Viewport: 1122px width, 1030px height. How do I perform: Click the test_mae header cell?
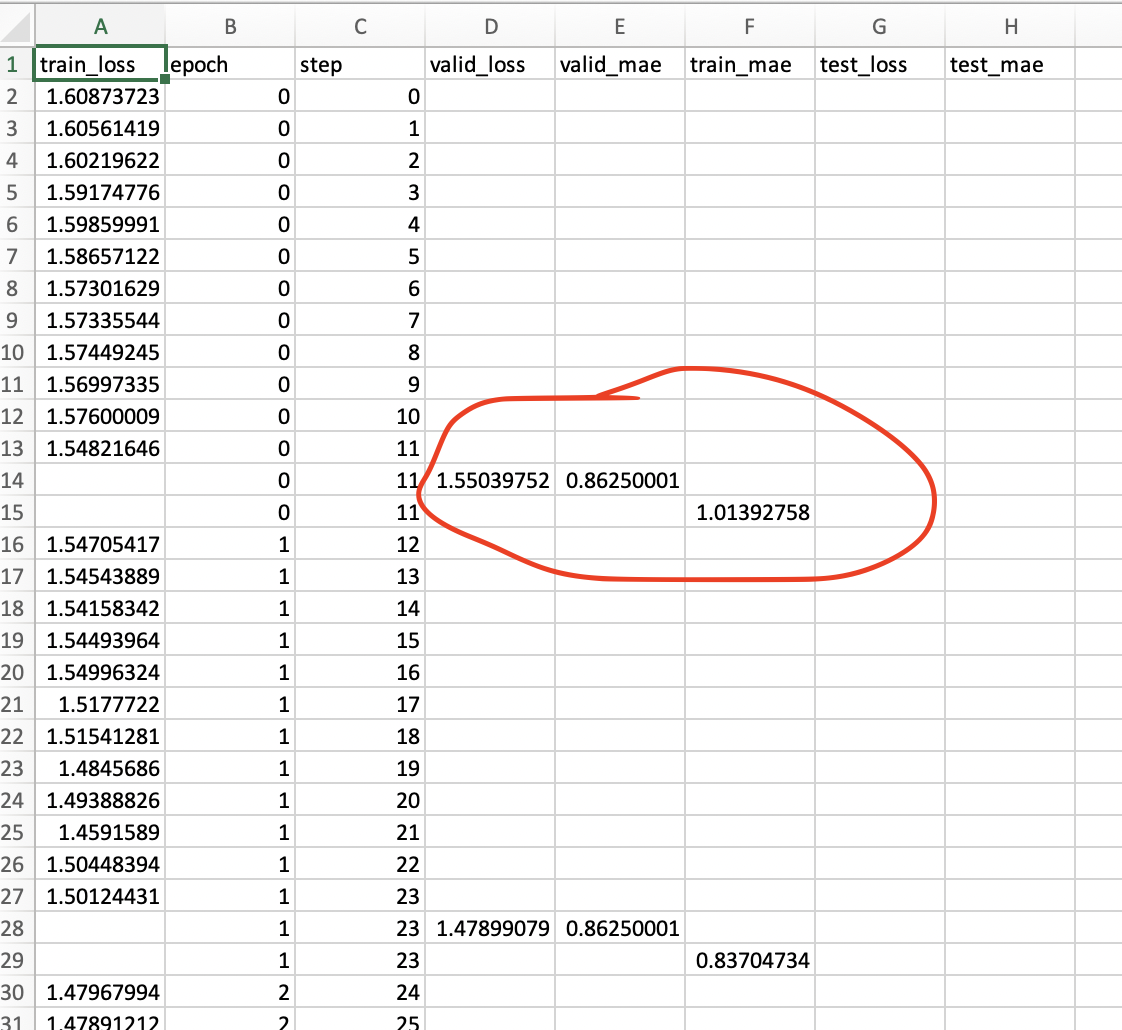pos(1010,64)
